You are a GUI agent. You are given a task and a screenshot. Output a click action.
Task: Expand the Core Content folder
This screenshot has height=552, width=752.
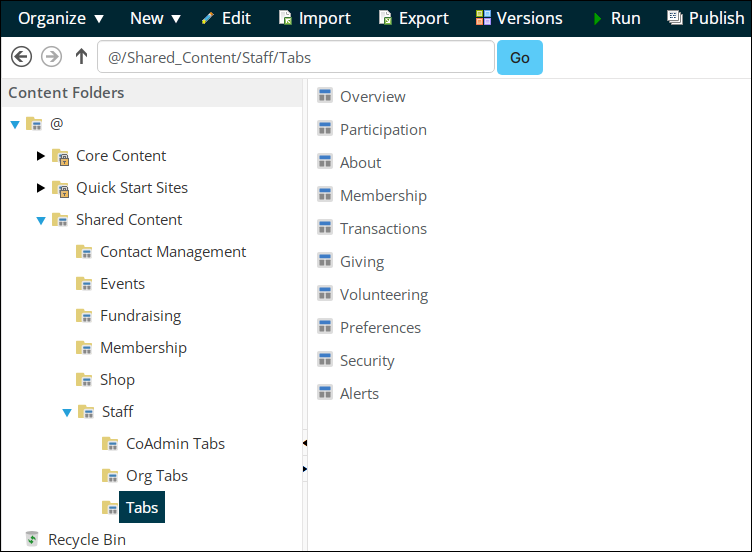coord(41,156)
